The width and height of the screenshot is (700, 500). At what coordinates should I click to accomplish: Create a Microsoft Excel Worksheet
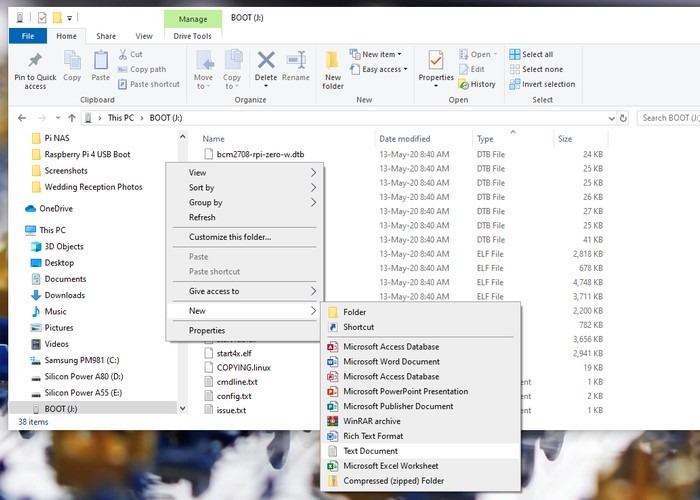coord(390,466)
